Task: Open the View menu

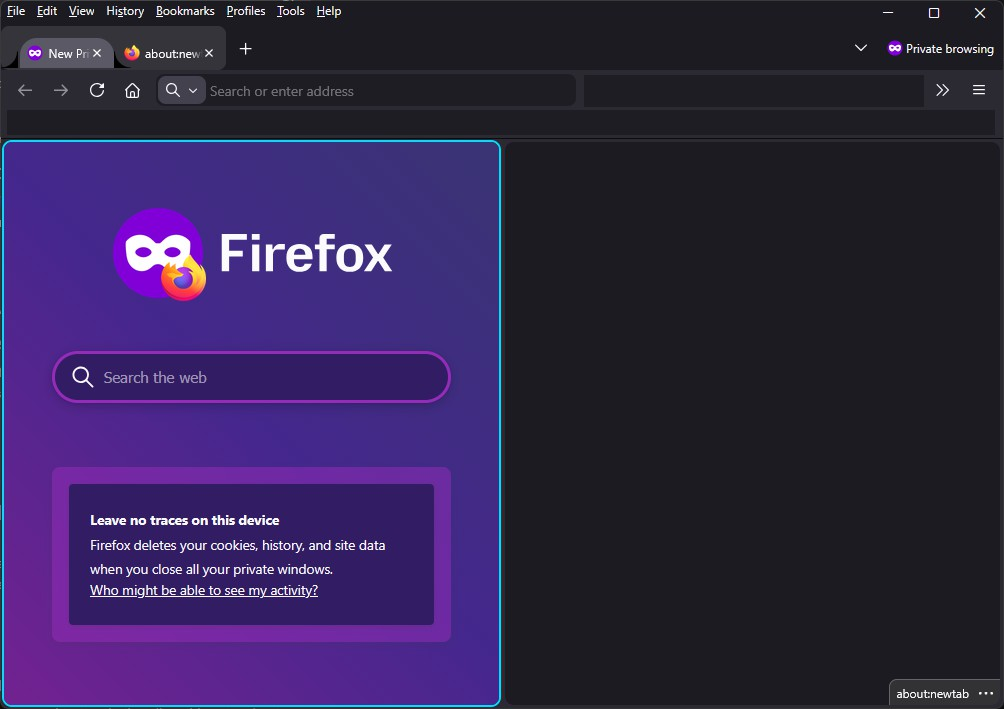Action: [81, 11]
